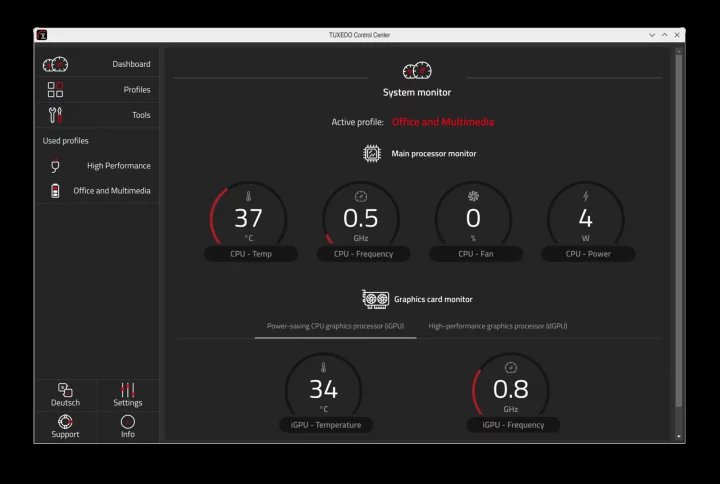
Task: Click the 0.5 GHz frequency value
Action: point(361,219)
